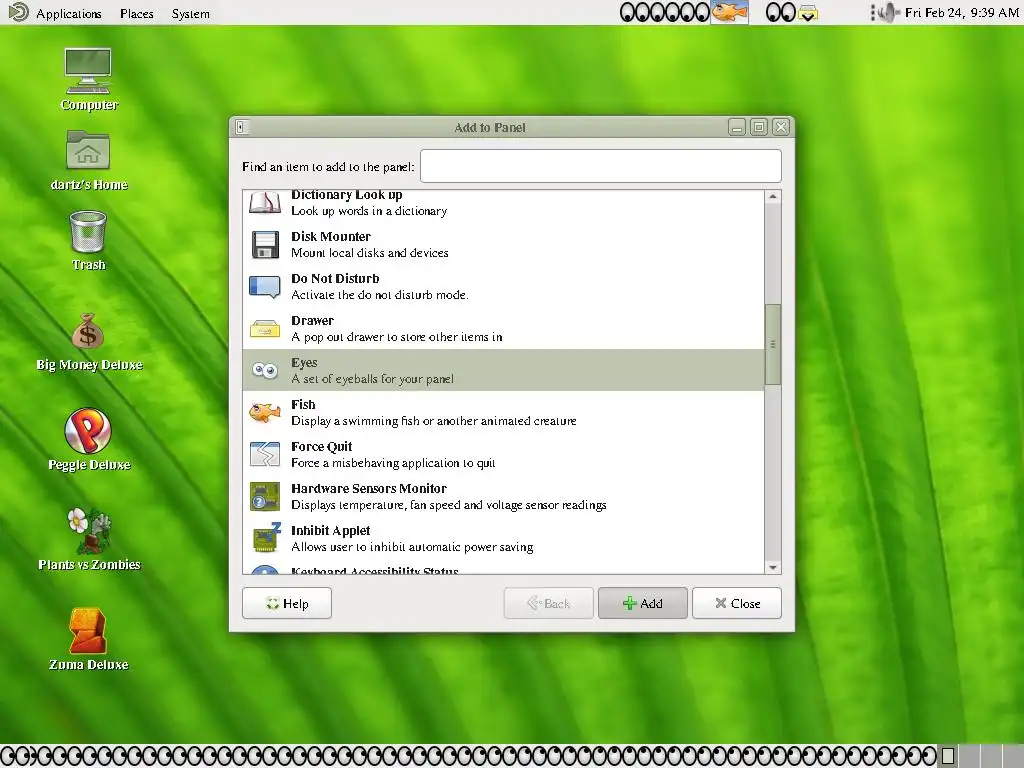Open the Places menu
The height and width of the screenshot is (768, 1024).
click(136, 13)
